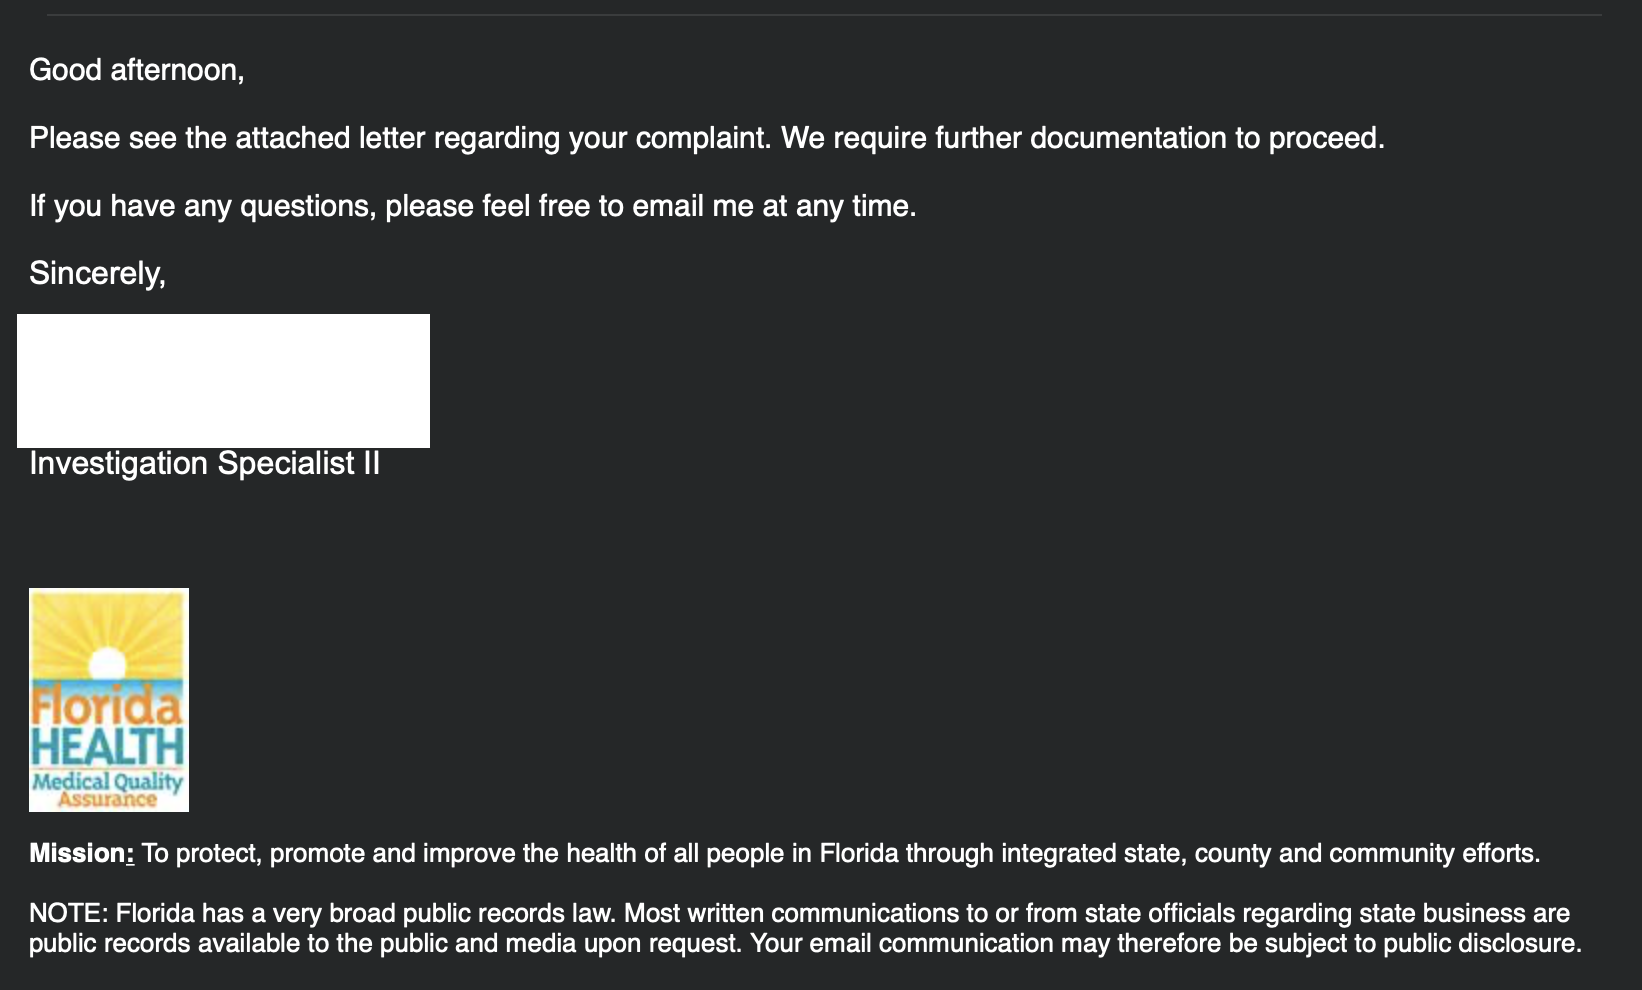Click the sun graphic in the logo
This screenshot has width=1642, height=990.
click(x=106, y=662)
